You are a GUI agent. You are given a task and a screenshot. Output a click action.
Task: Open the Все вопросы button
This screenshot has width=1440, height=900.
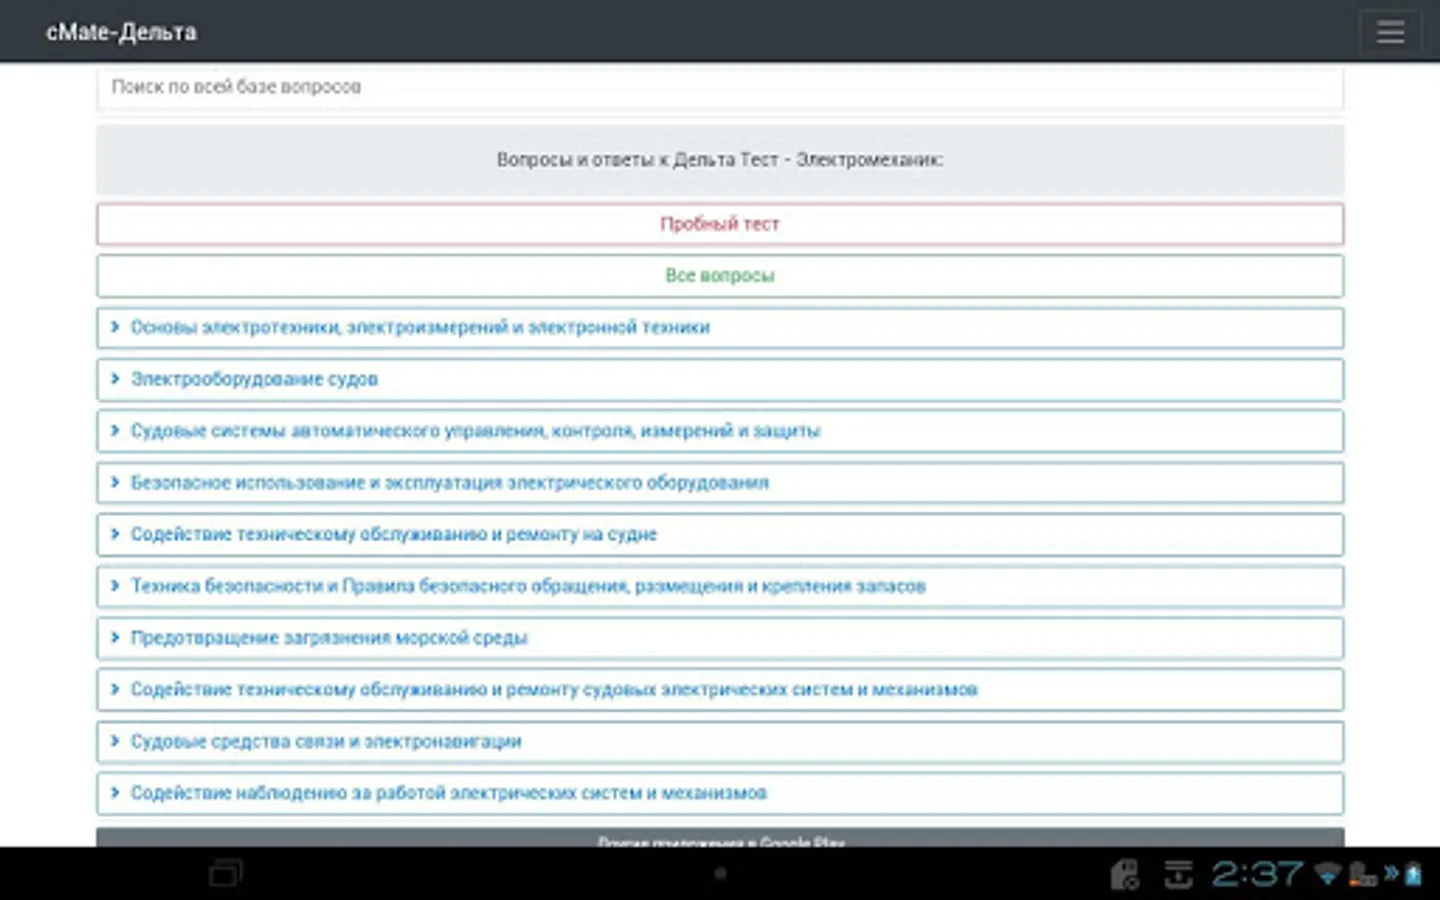[x=720, y=276]
